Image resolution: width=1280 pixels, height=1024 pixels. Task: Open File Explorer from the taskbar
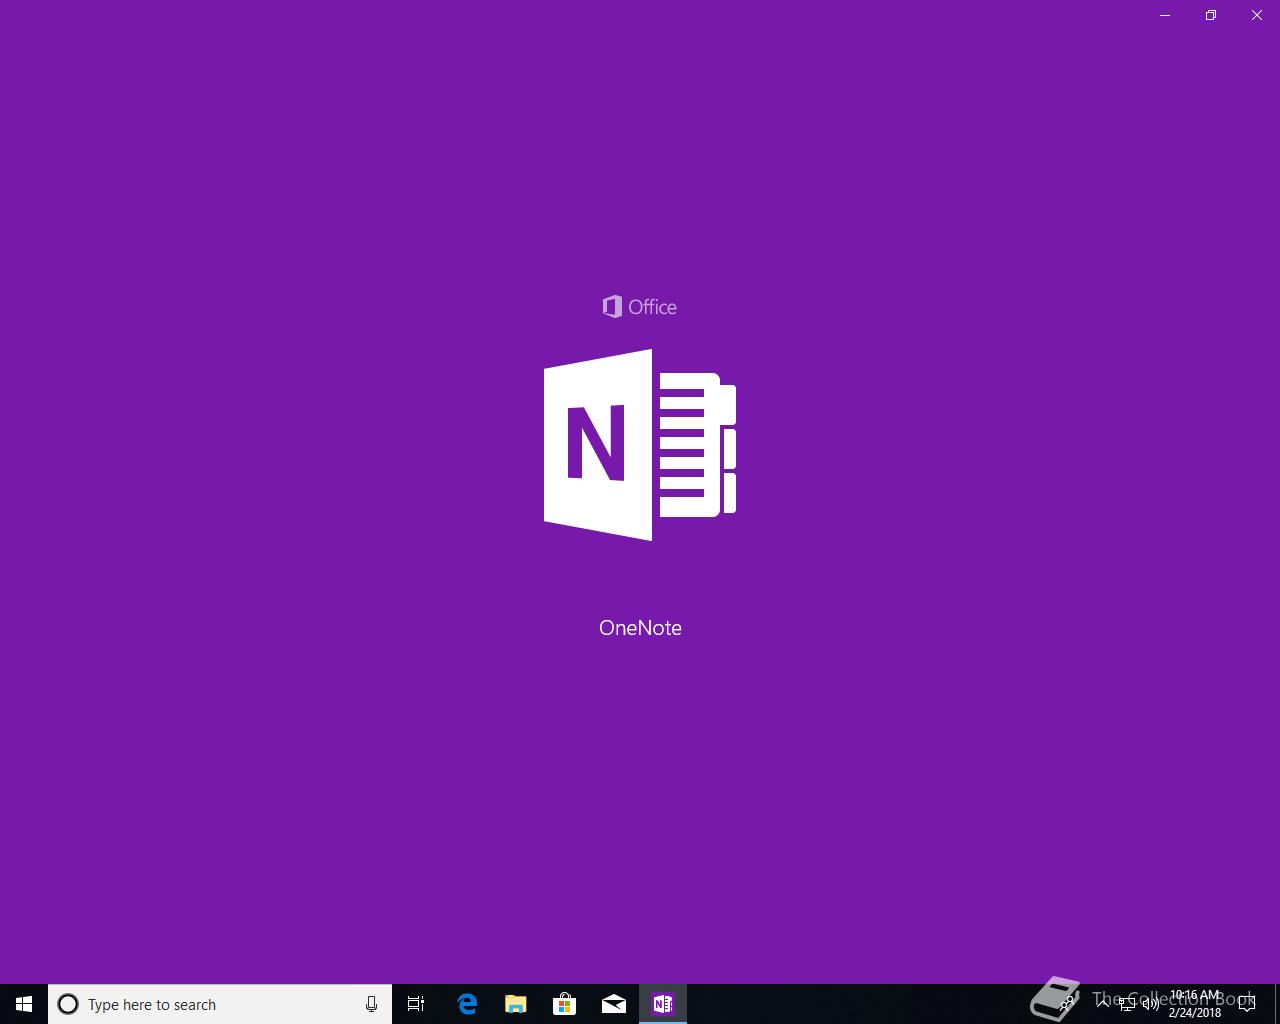point(515,1004)
